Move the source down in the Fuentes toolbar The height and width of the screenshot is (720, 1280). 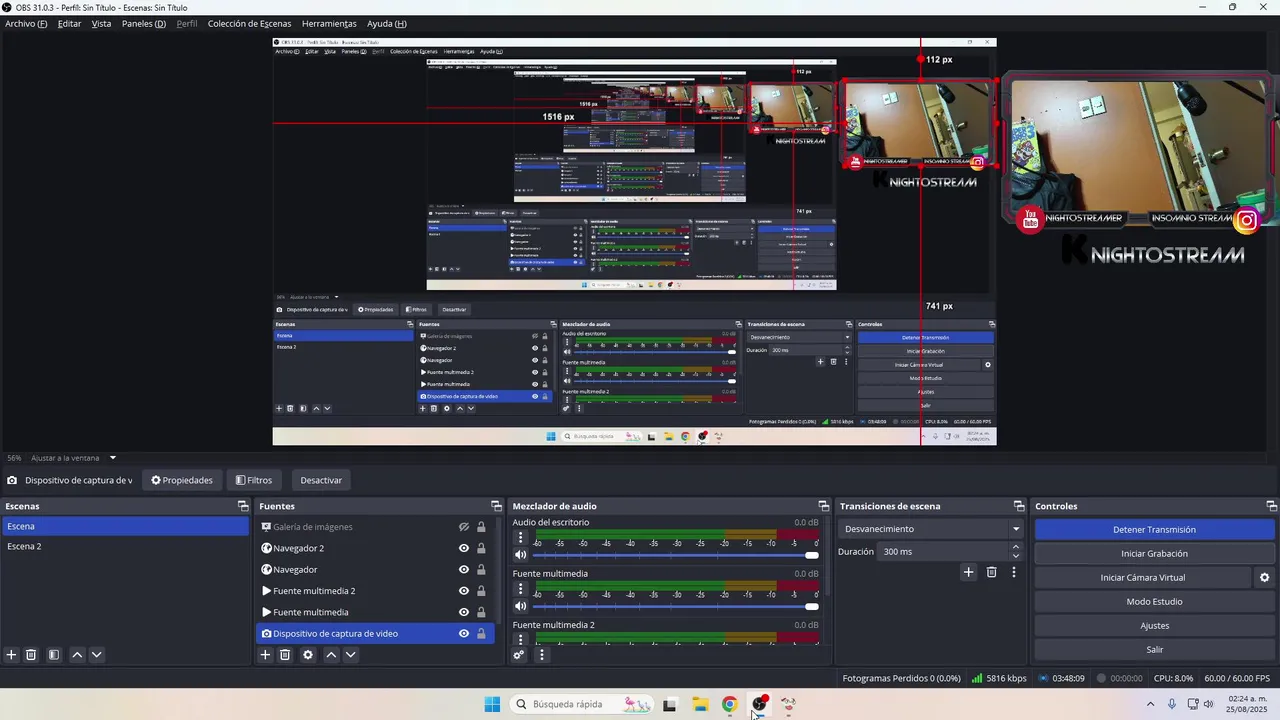(350, 655)
